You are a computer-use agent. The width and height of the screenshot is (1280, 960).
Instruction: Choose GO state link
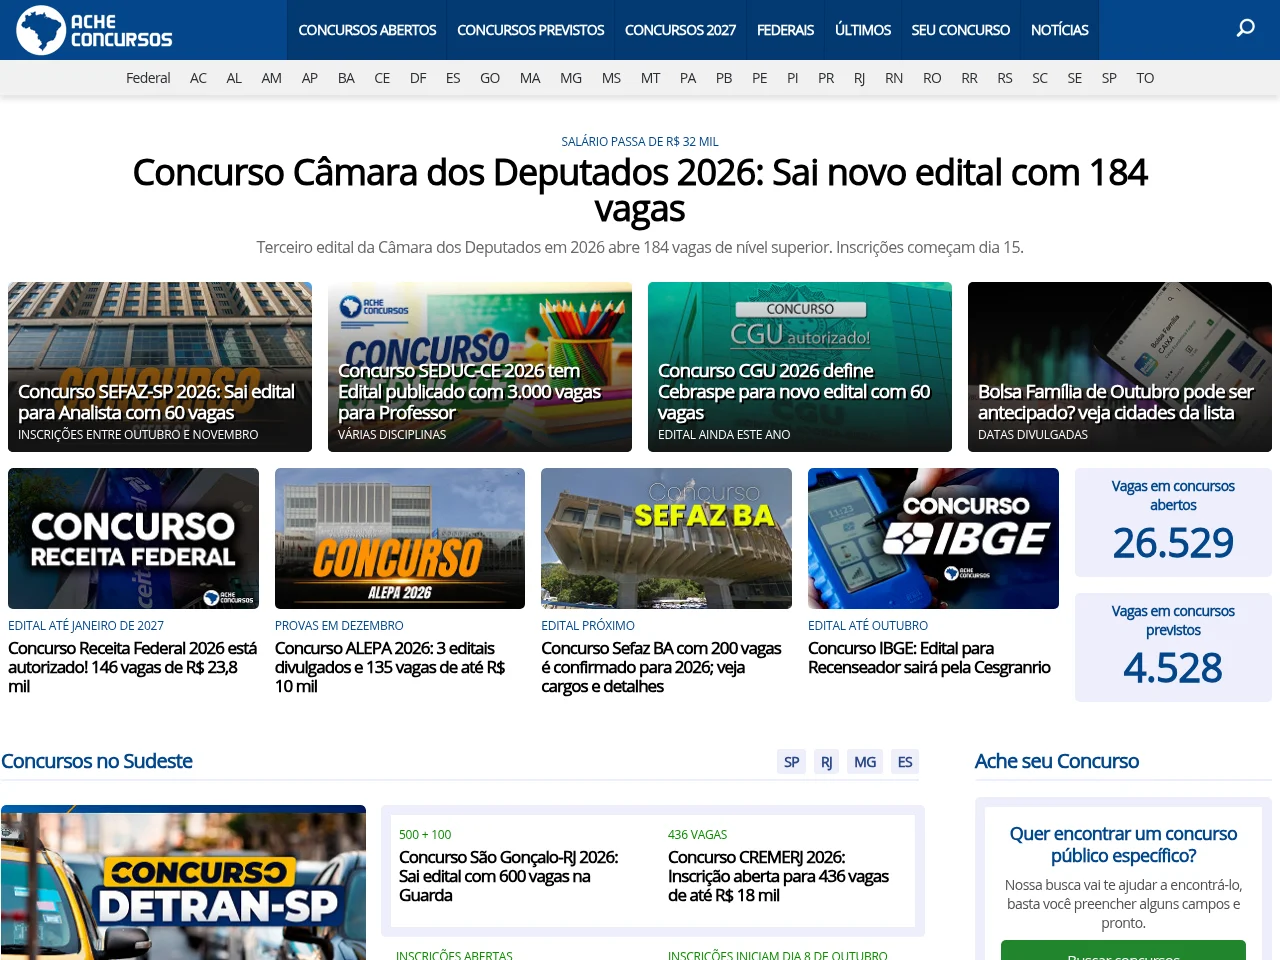490,78
